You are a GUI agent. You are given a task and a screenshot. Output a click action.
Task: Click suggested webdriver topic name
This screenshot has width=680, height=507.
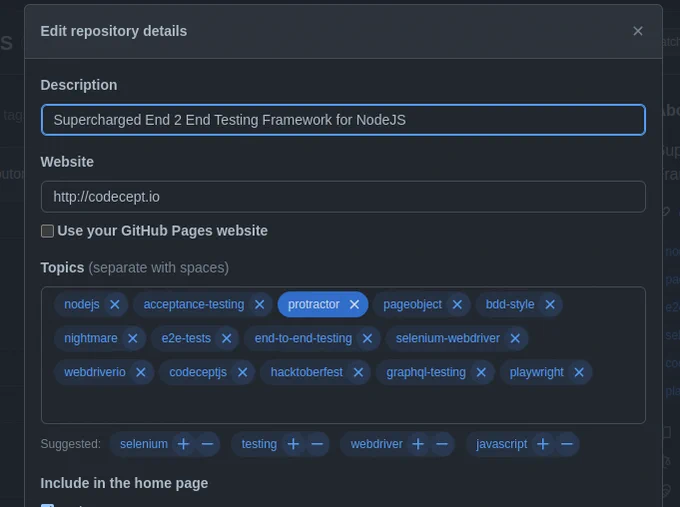(x=376, y=444)
